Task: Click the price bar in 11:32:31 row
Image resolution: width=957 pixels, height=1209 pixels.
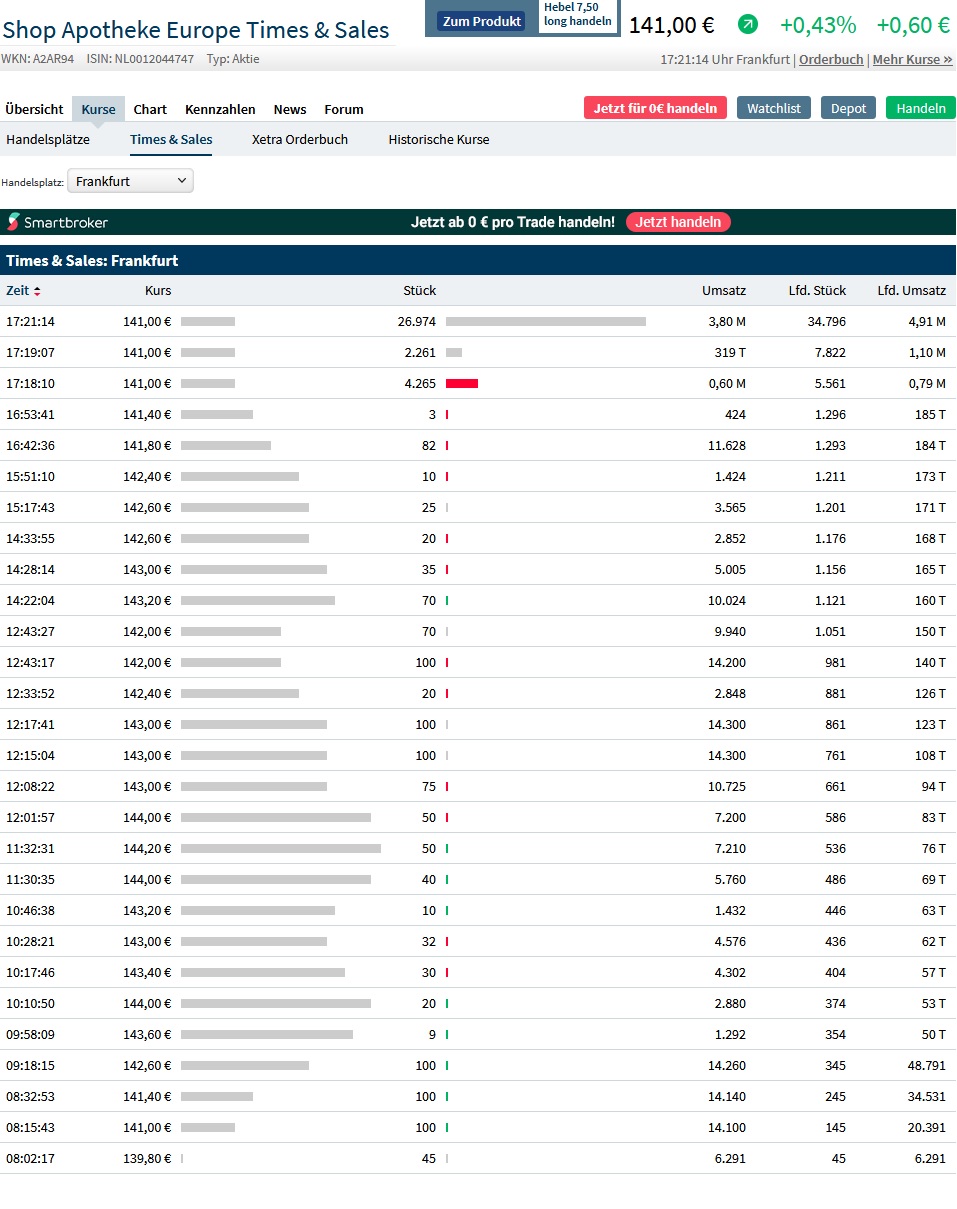Action: click(281, 849)
